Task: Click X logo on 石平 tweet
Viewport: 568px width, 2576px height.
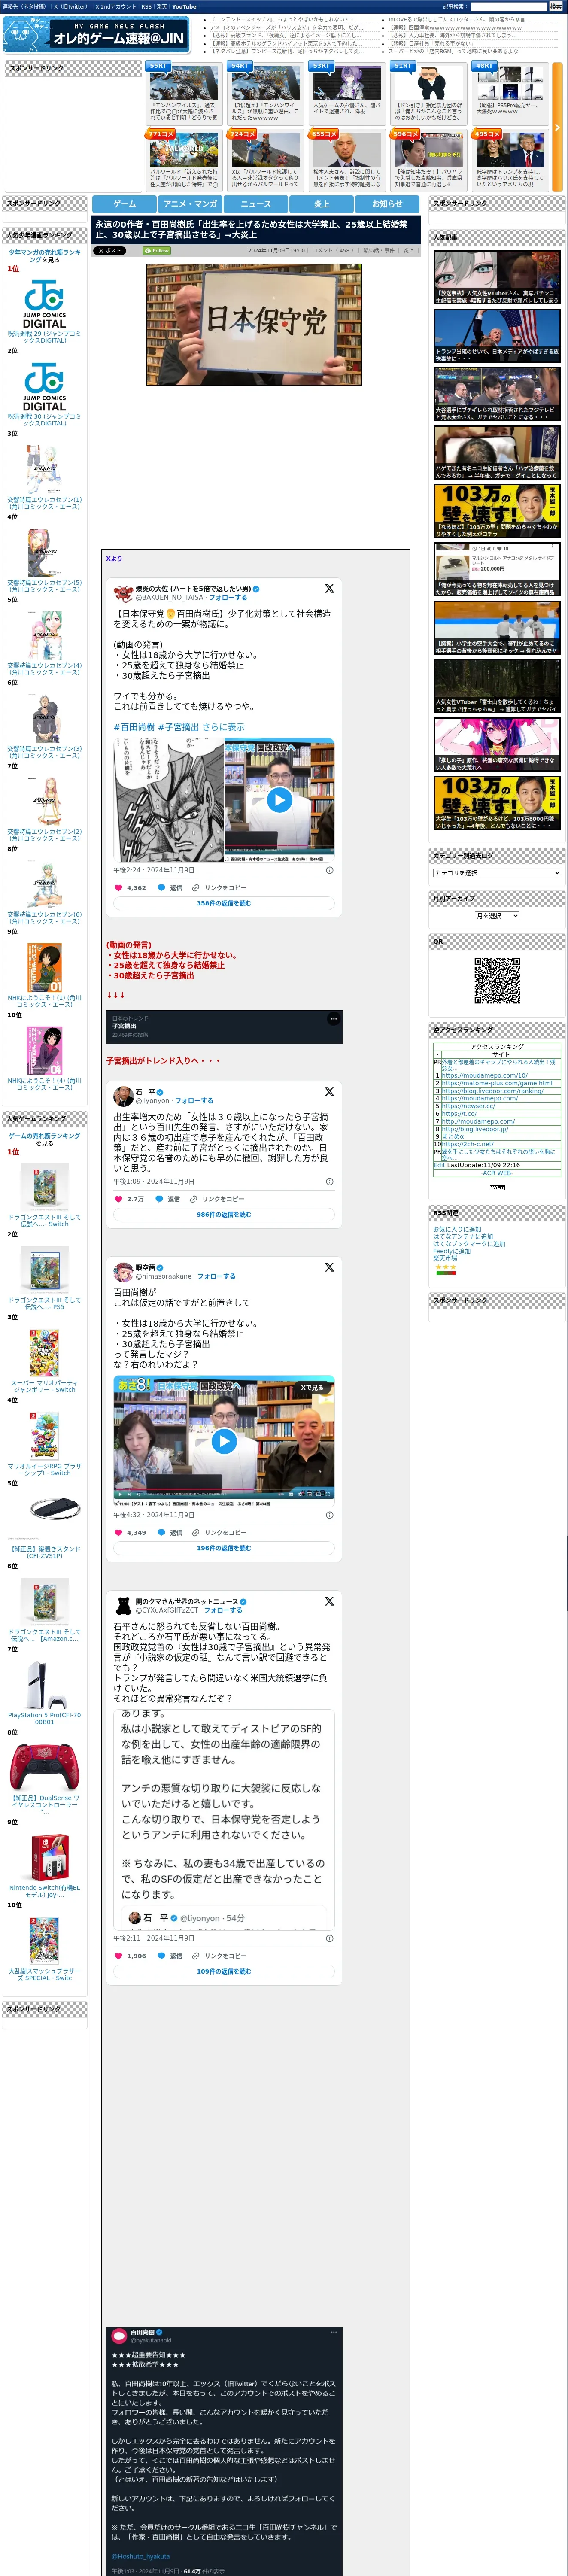Action: point(329,1091)
